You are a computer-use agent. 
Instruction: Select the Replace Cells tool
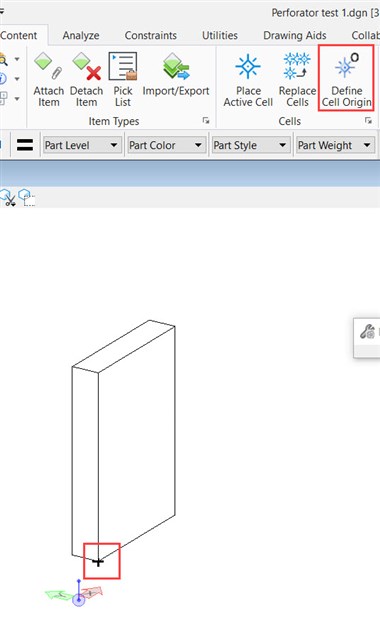click(x=297, y=80)
